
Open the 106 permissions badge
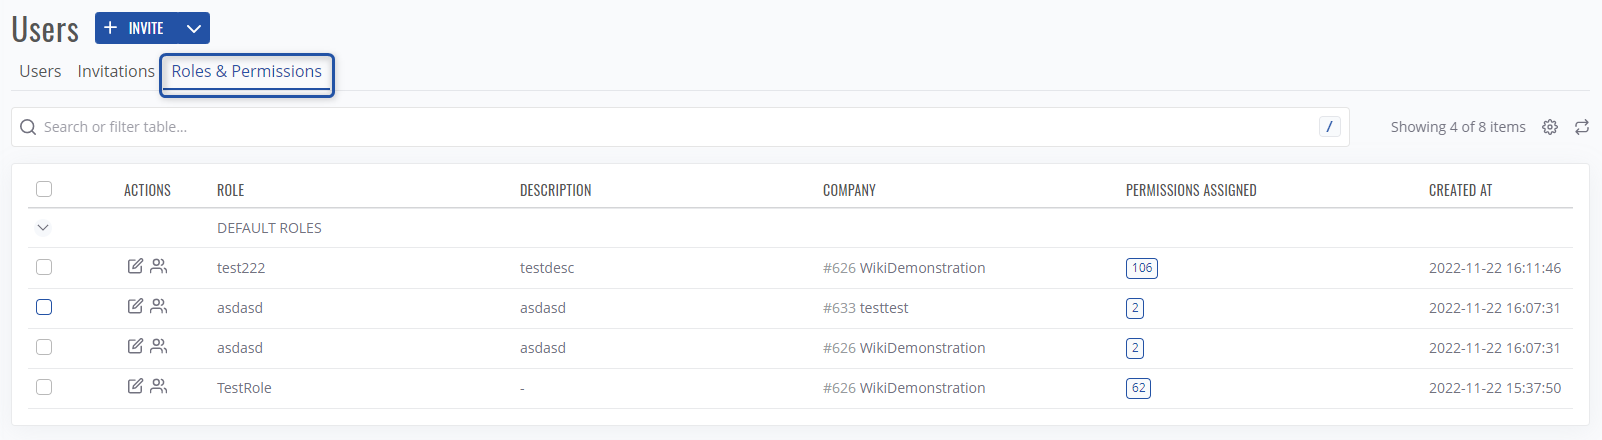(1142, 268)
